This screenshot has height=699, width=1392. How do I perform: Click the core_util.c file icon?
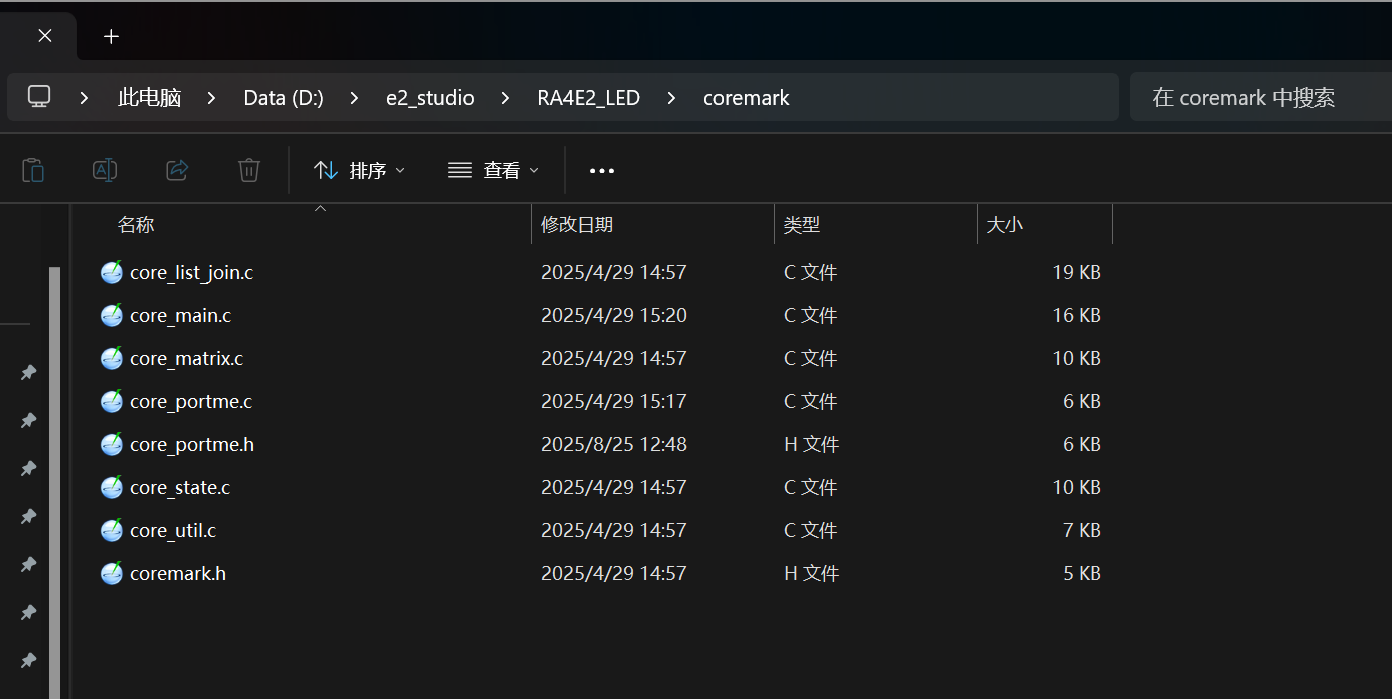click(112, 530)
